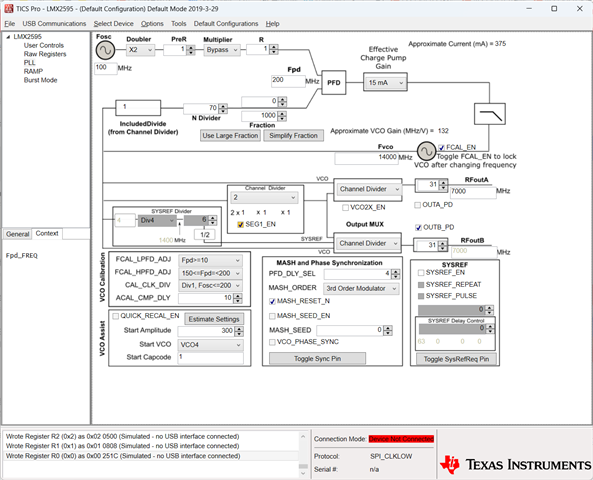
Task: Toggle the FCAL_EN checkbox
Action: [441, 148]
